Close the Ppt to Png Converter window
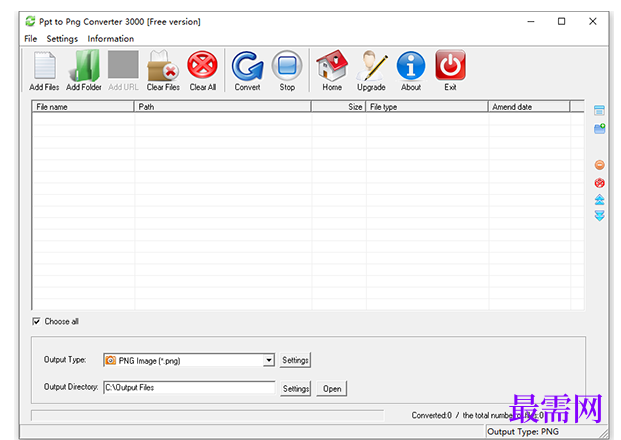This screenshot has width=621, height=440. pyautogui.click(x=592, y=21)
